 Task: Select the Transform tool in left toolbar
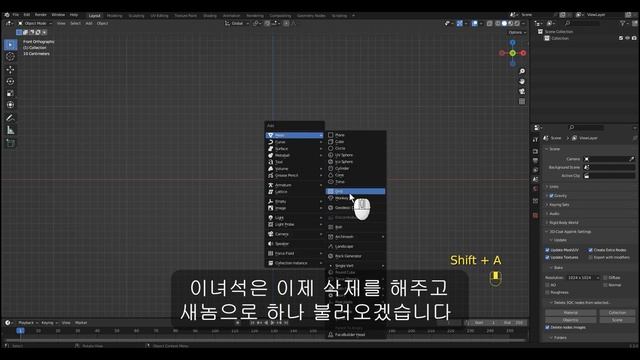11,105
